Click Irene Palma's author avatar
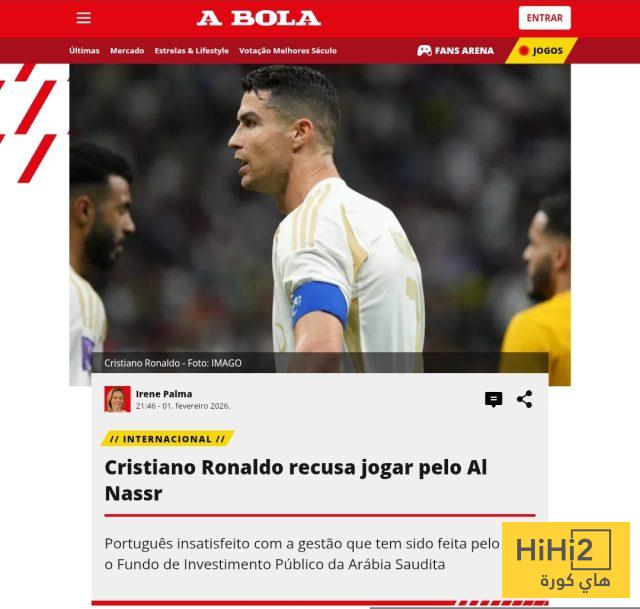Image resolution: width=640 pixels, height=609 pixels. click(x=118, y=399)
